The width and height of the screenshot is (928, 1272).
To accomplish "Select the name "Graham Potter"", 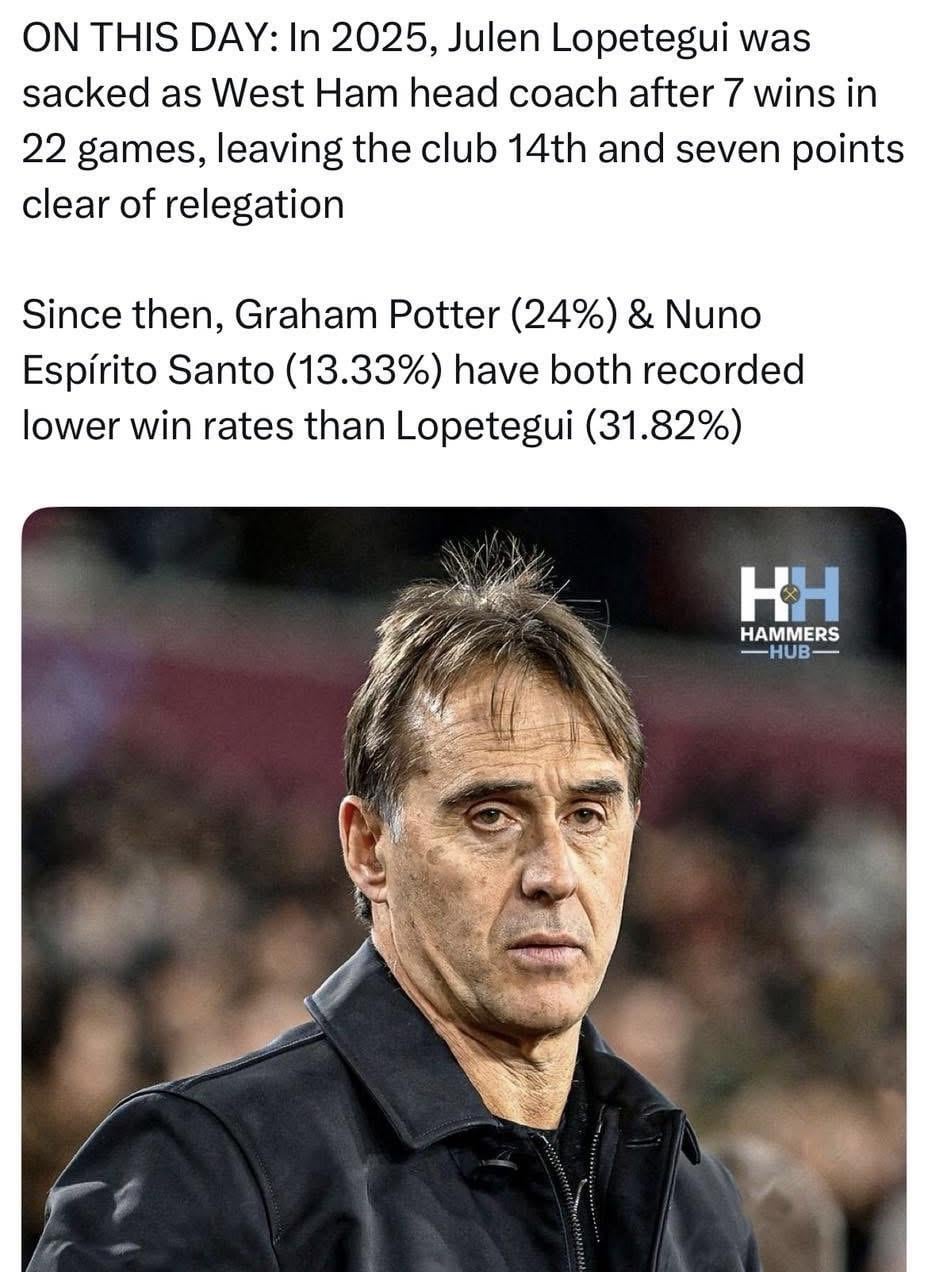I will pyautogui.click(x=366, y=315).
